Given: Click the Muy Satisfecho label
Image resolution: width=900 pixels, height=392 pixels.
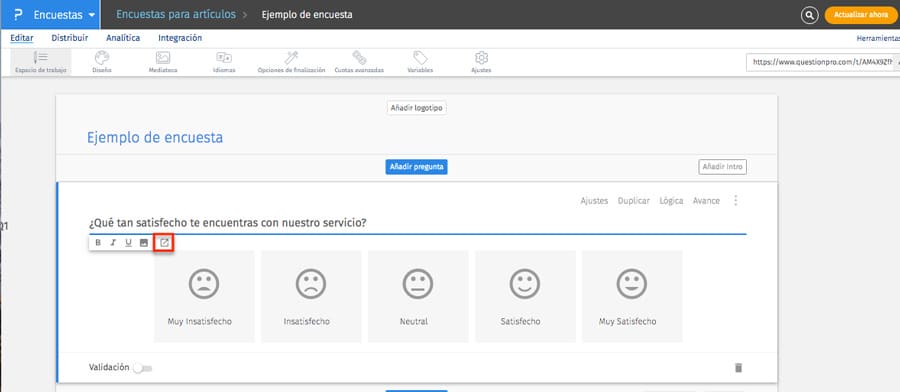Looking at the screenshot, I should click(627, 321).
